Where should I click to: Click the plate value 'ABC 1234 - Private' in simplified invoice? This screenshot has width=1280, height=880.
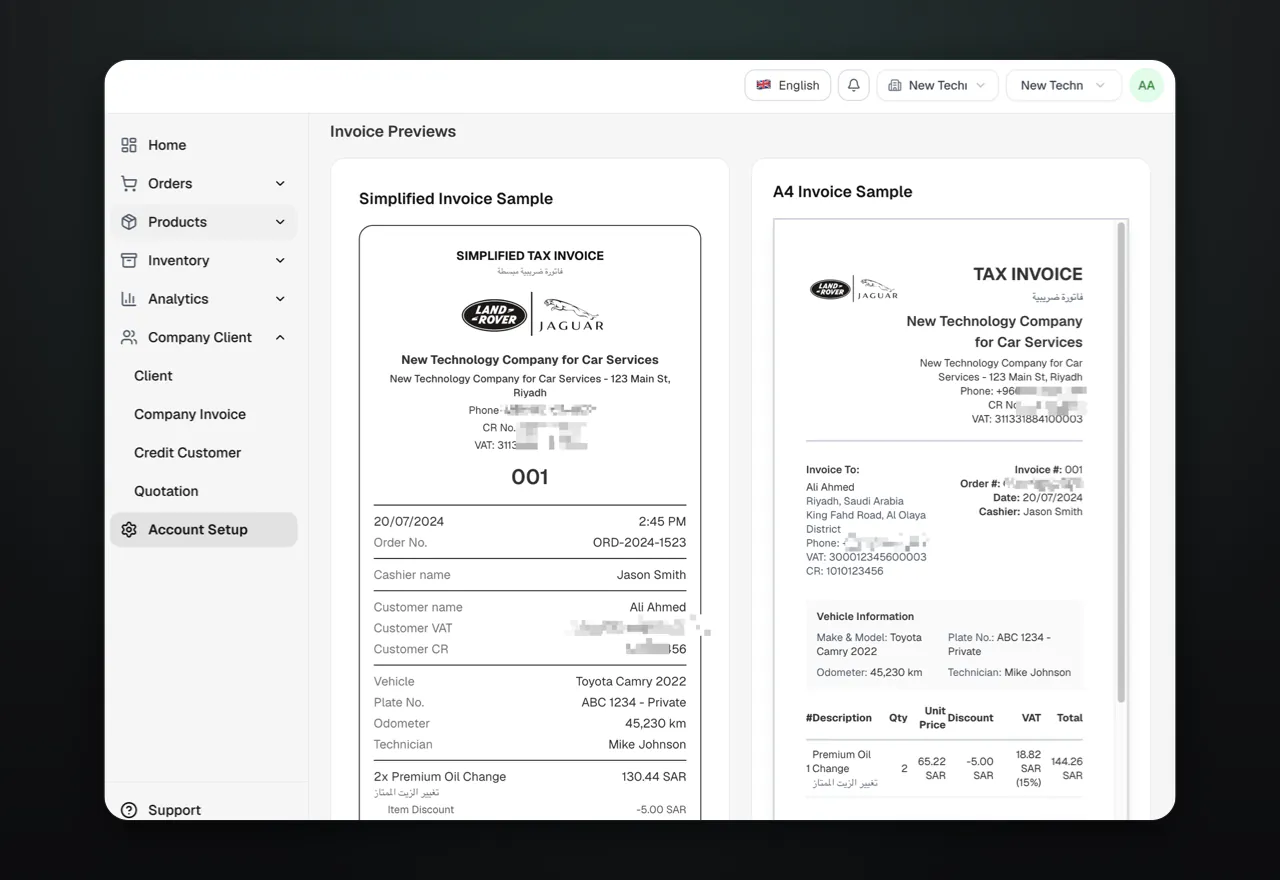point(634,703)
